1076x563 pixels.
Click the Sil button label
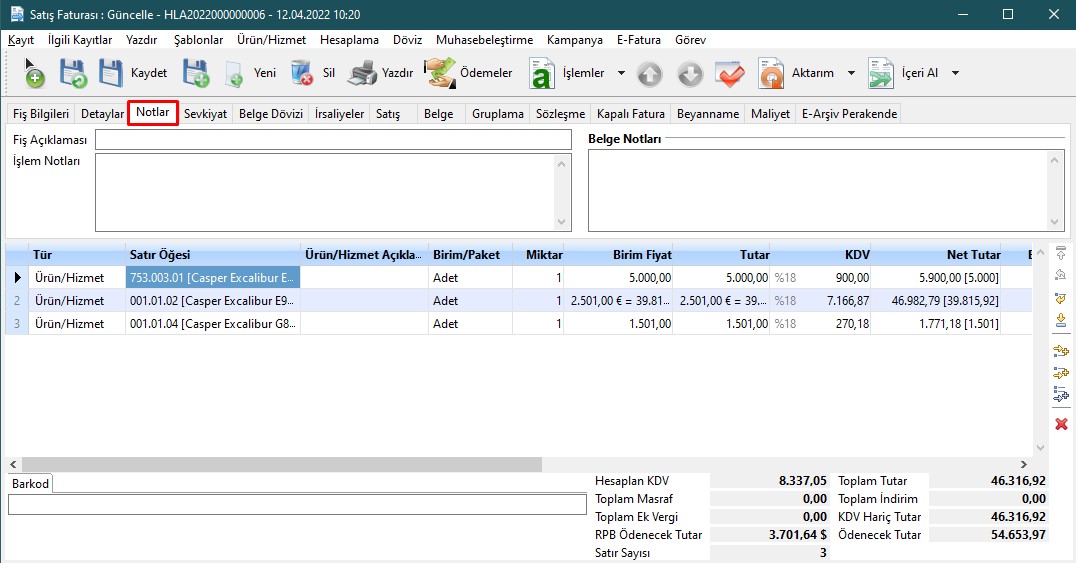tap(329, 73)
